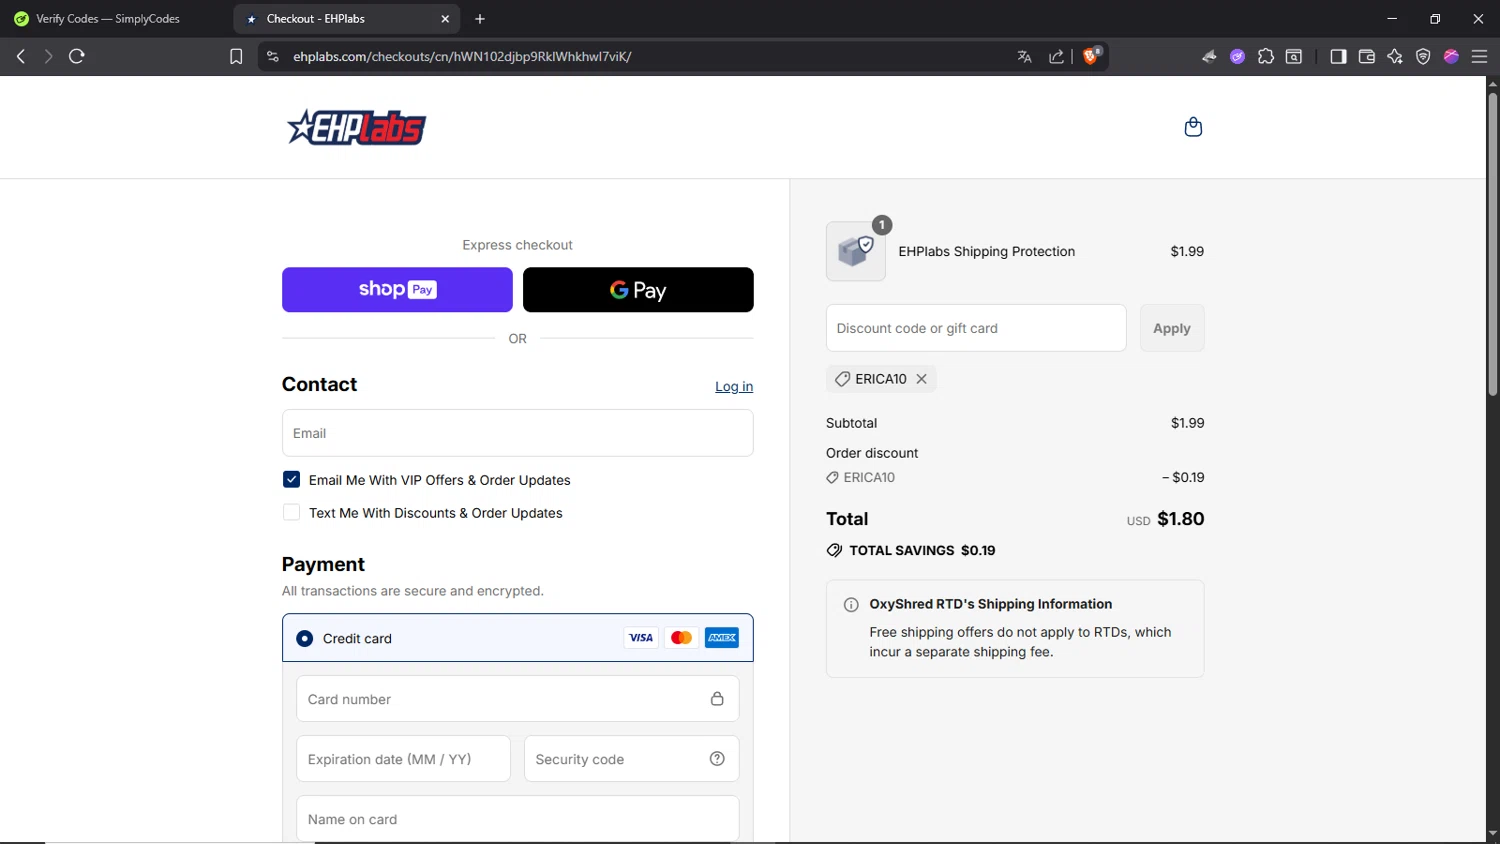Viewport: 1500px width, 844px height.
Task: Go back with the browser back arrow
Action: pyautogui.click(x=20, y=56)
